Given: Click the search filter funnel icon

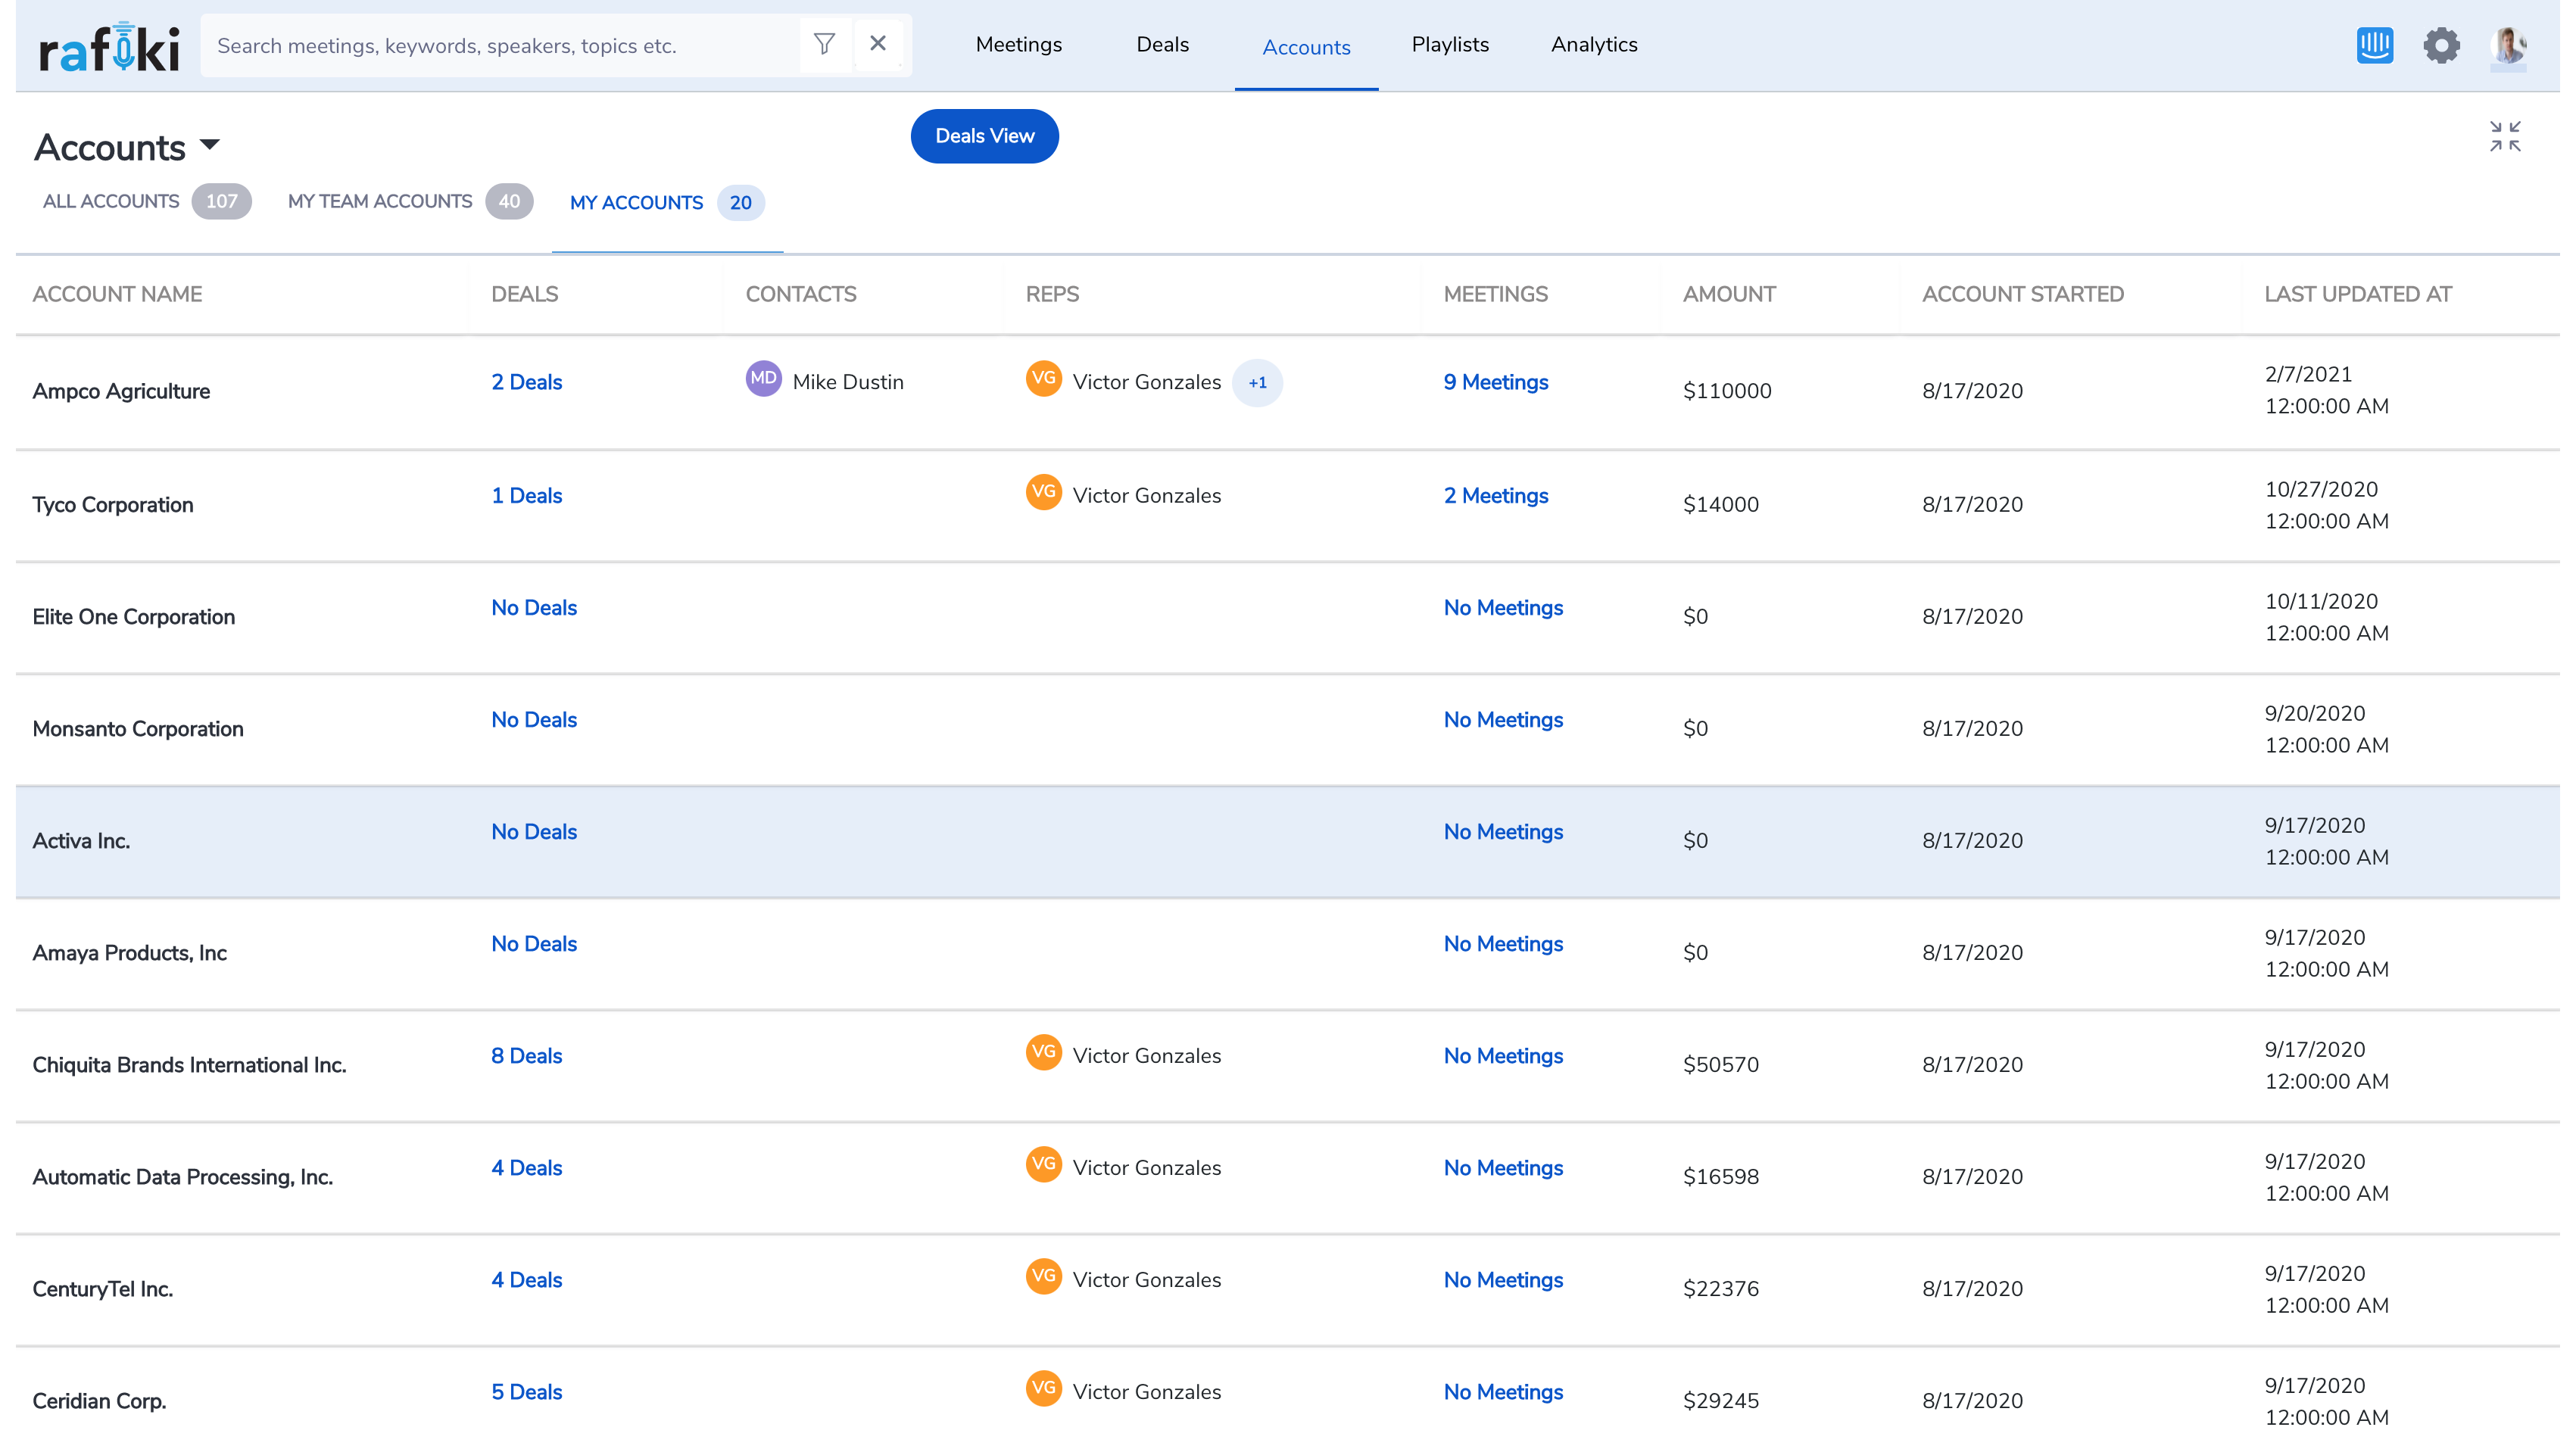Looking at the screenshot, I should [824, 44].
